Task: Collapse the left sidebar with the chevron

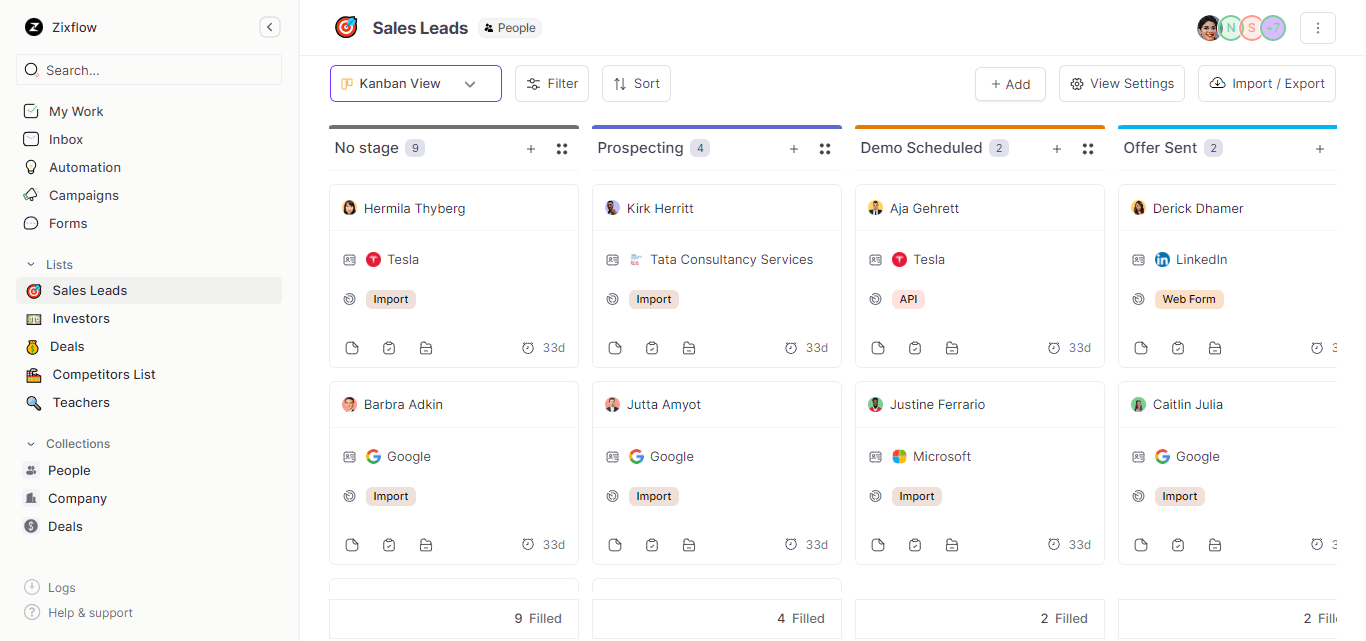Action: [x=269, y=27]
